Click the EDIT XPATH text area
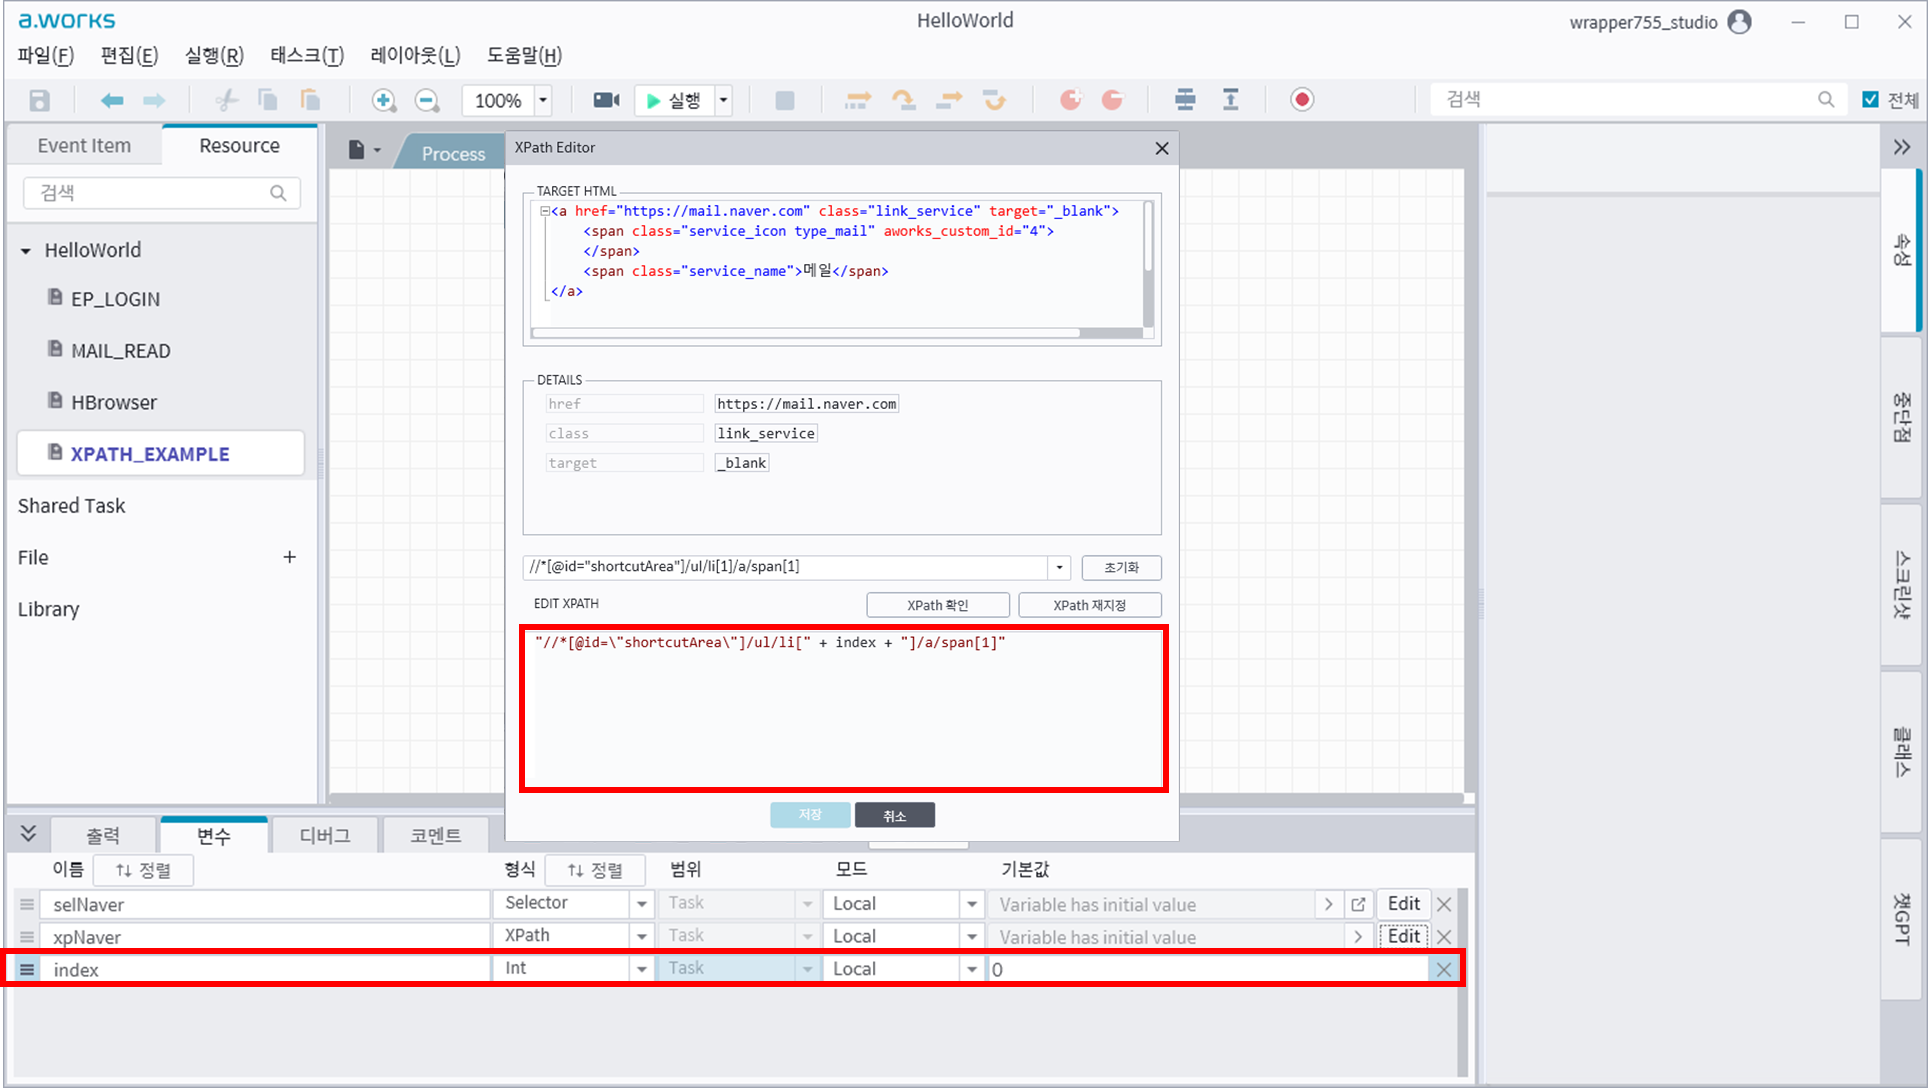The width and height of the screenshot is (1928, 1088). coord(844,708)
